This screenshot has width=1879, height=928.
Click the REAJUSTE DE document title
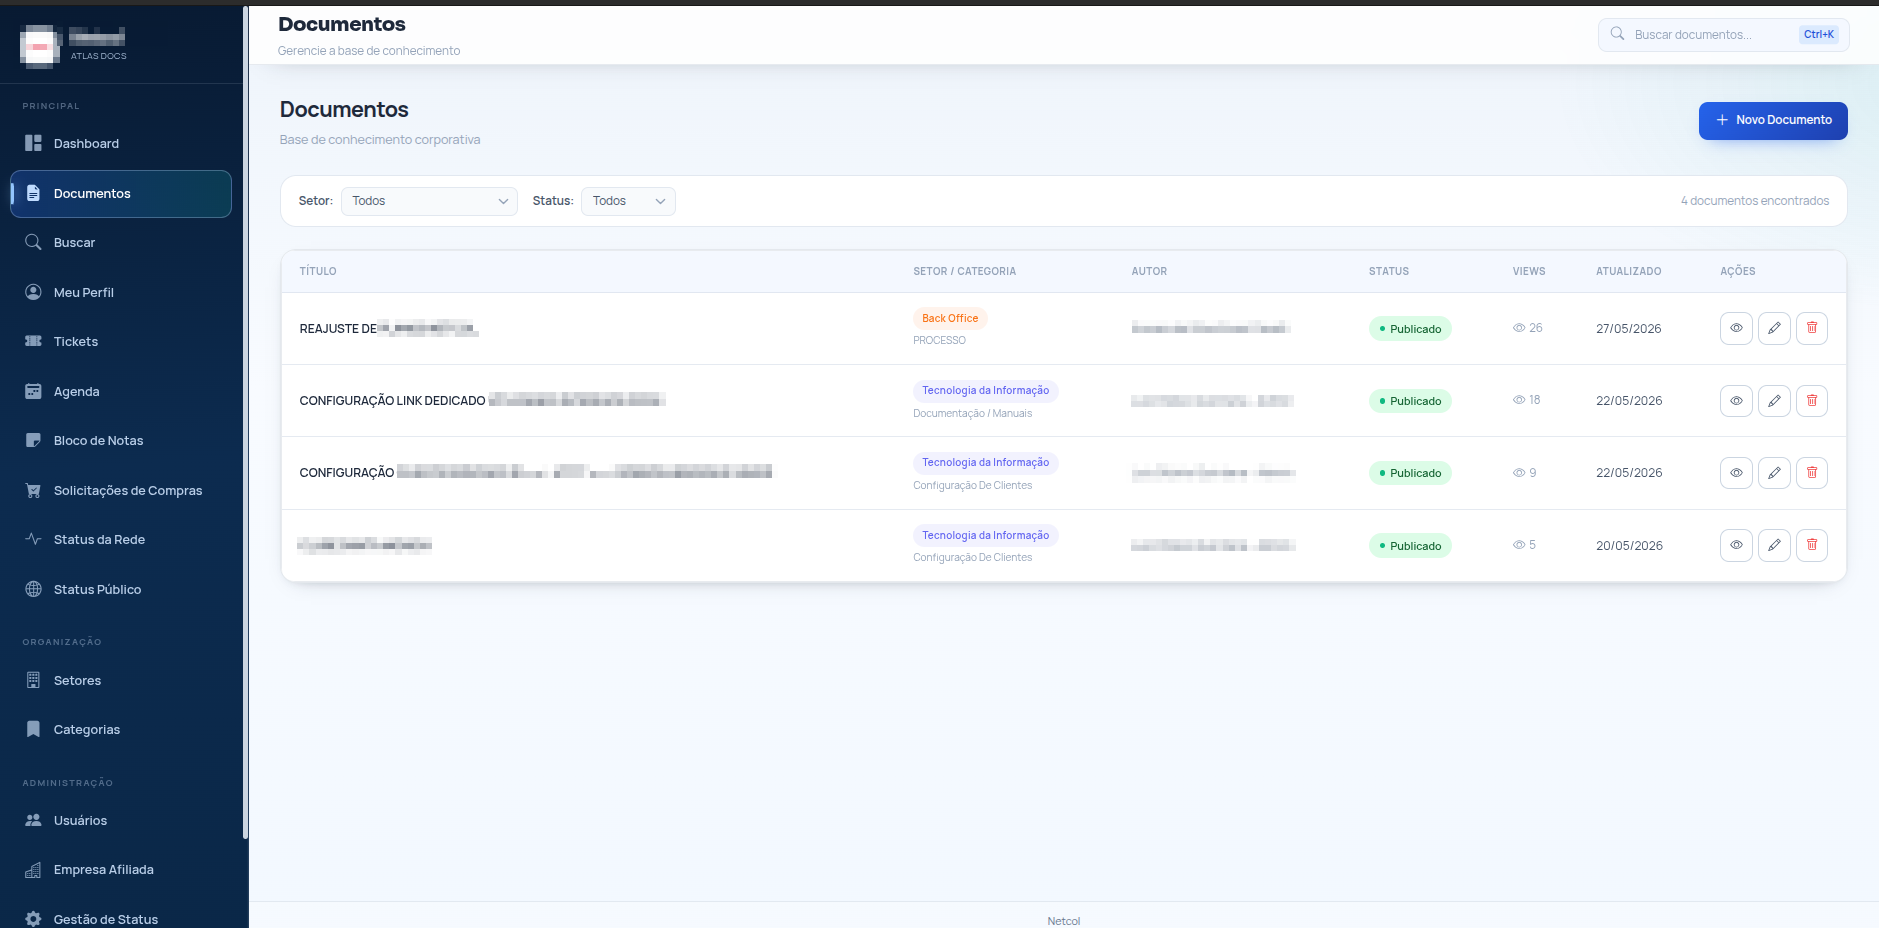pos(389,329)
